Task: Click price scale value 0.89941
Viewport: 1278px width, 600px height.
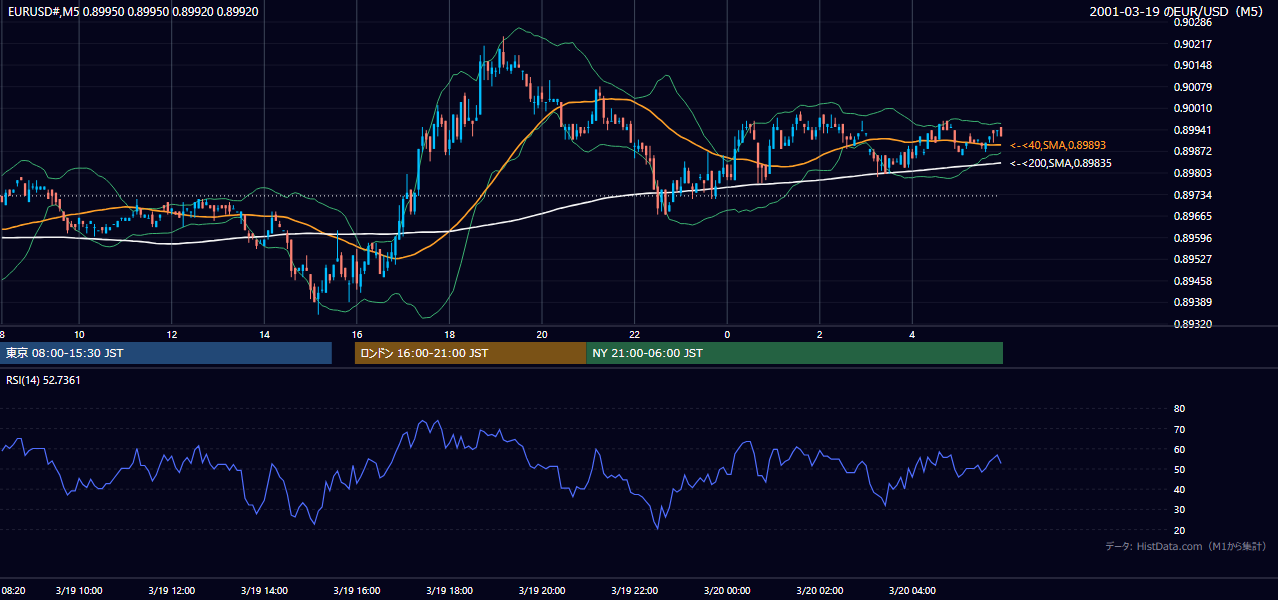Action: (1193, 130)
